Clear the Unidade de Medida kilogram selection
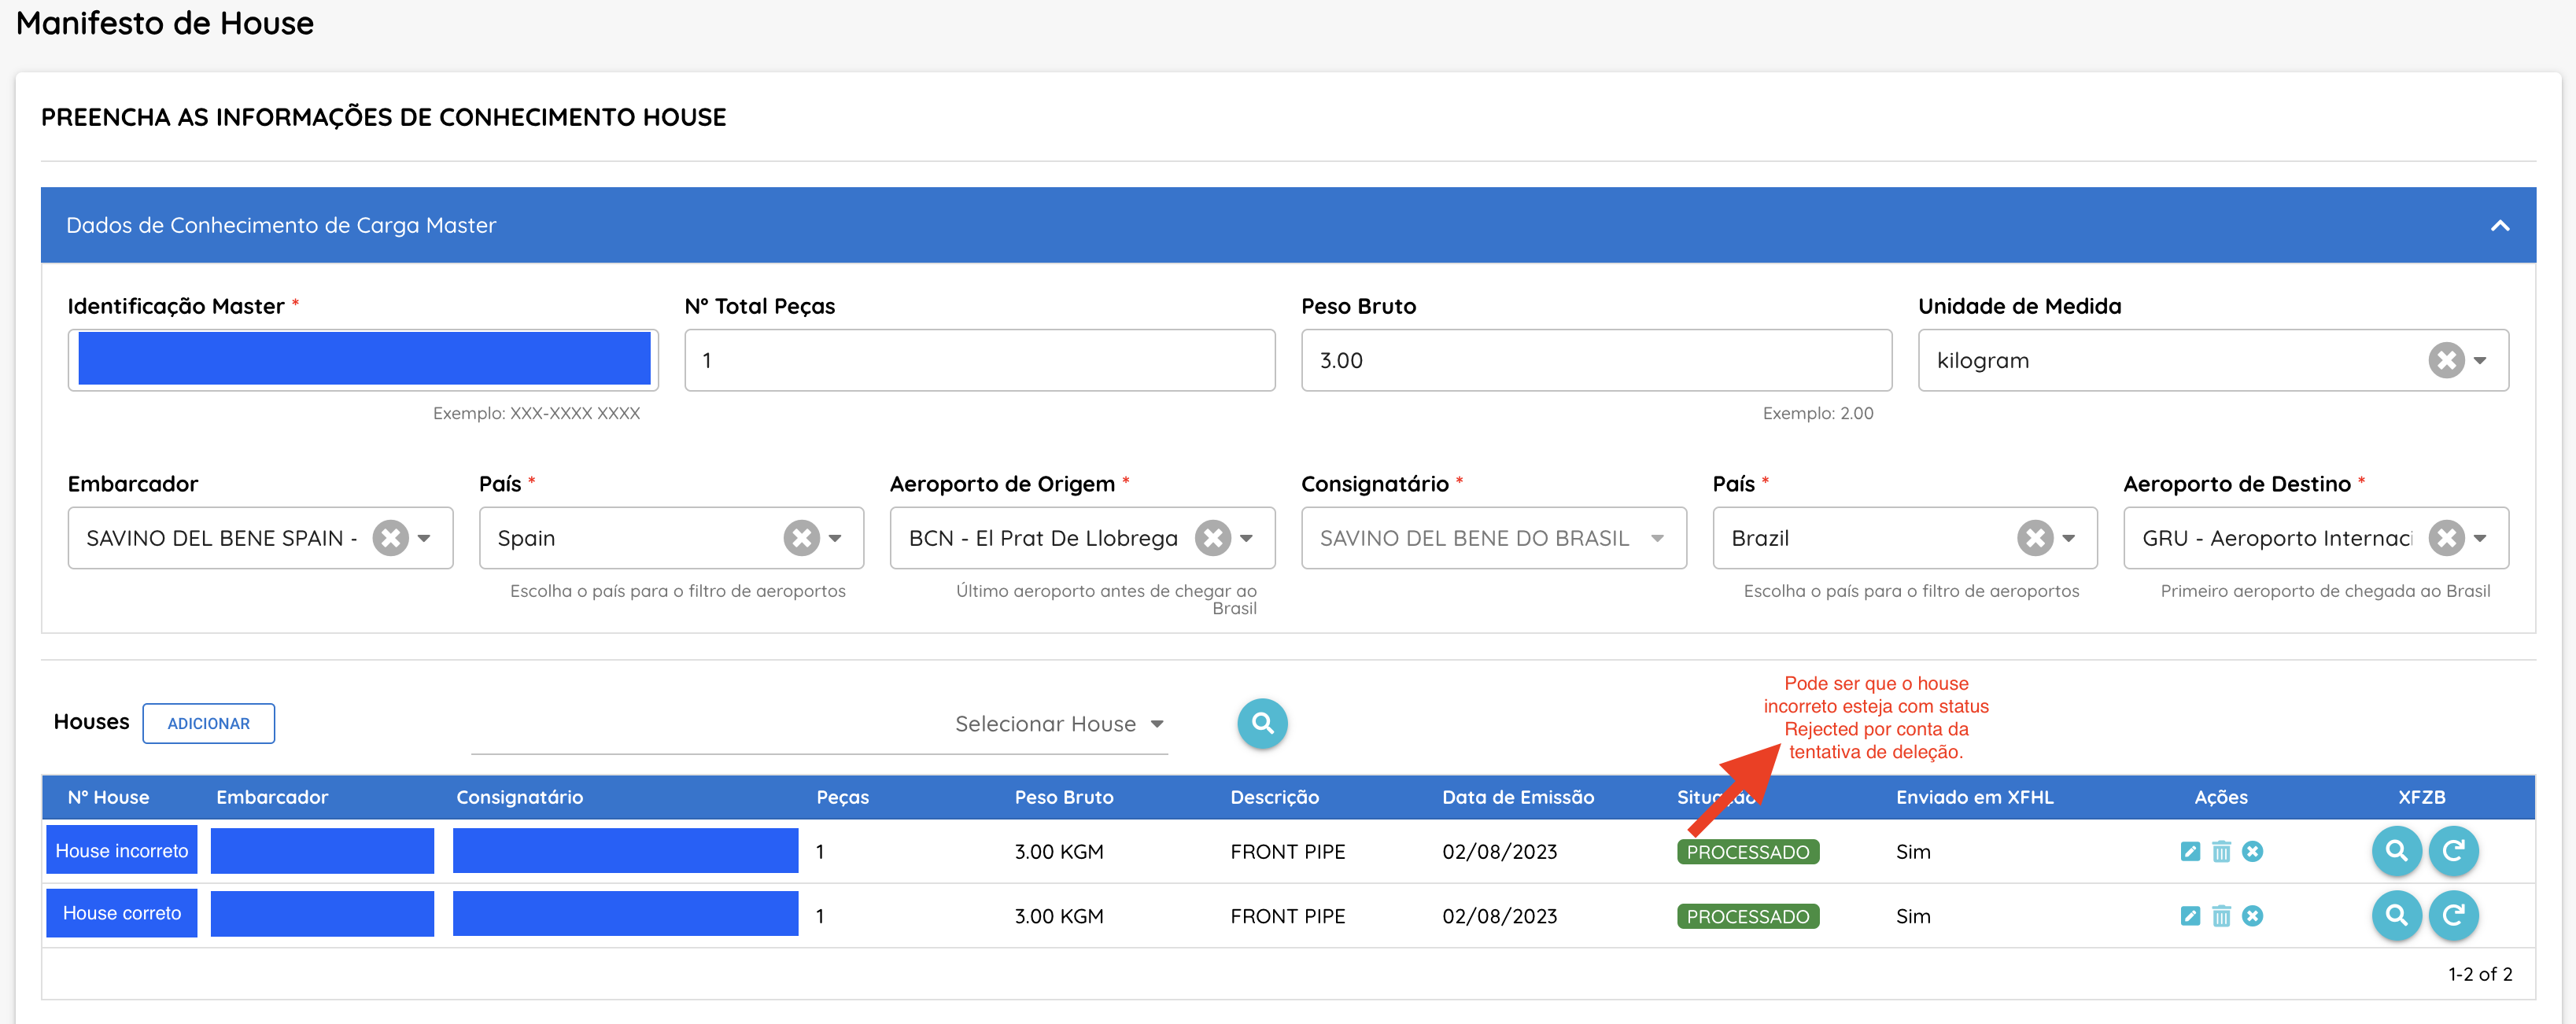The width and height of the screenshot is (2576, 1024). 2445,360
